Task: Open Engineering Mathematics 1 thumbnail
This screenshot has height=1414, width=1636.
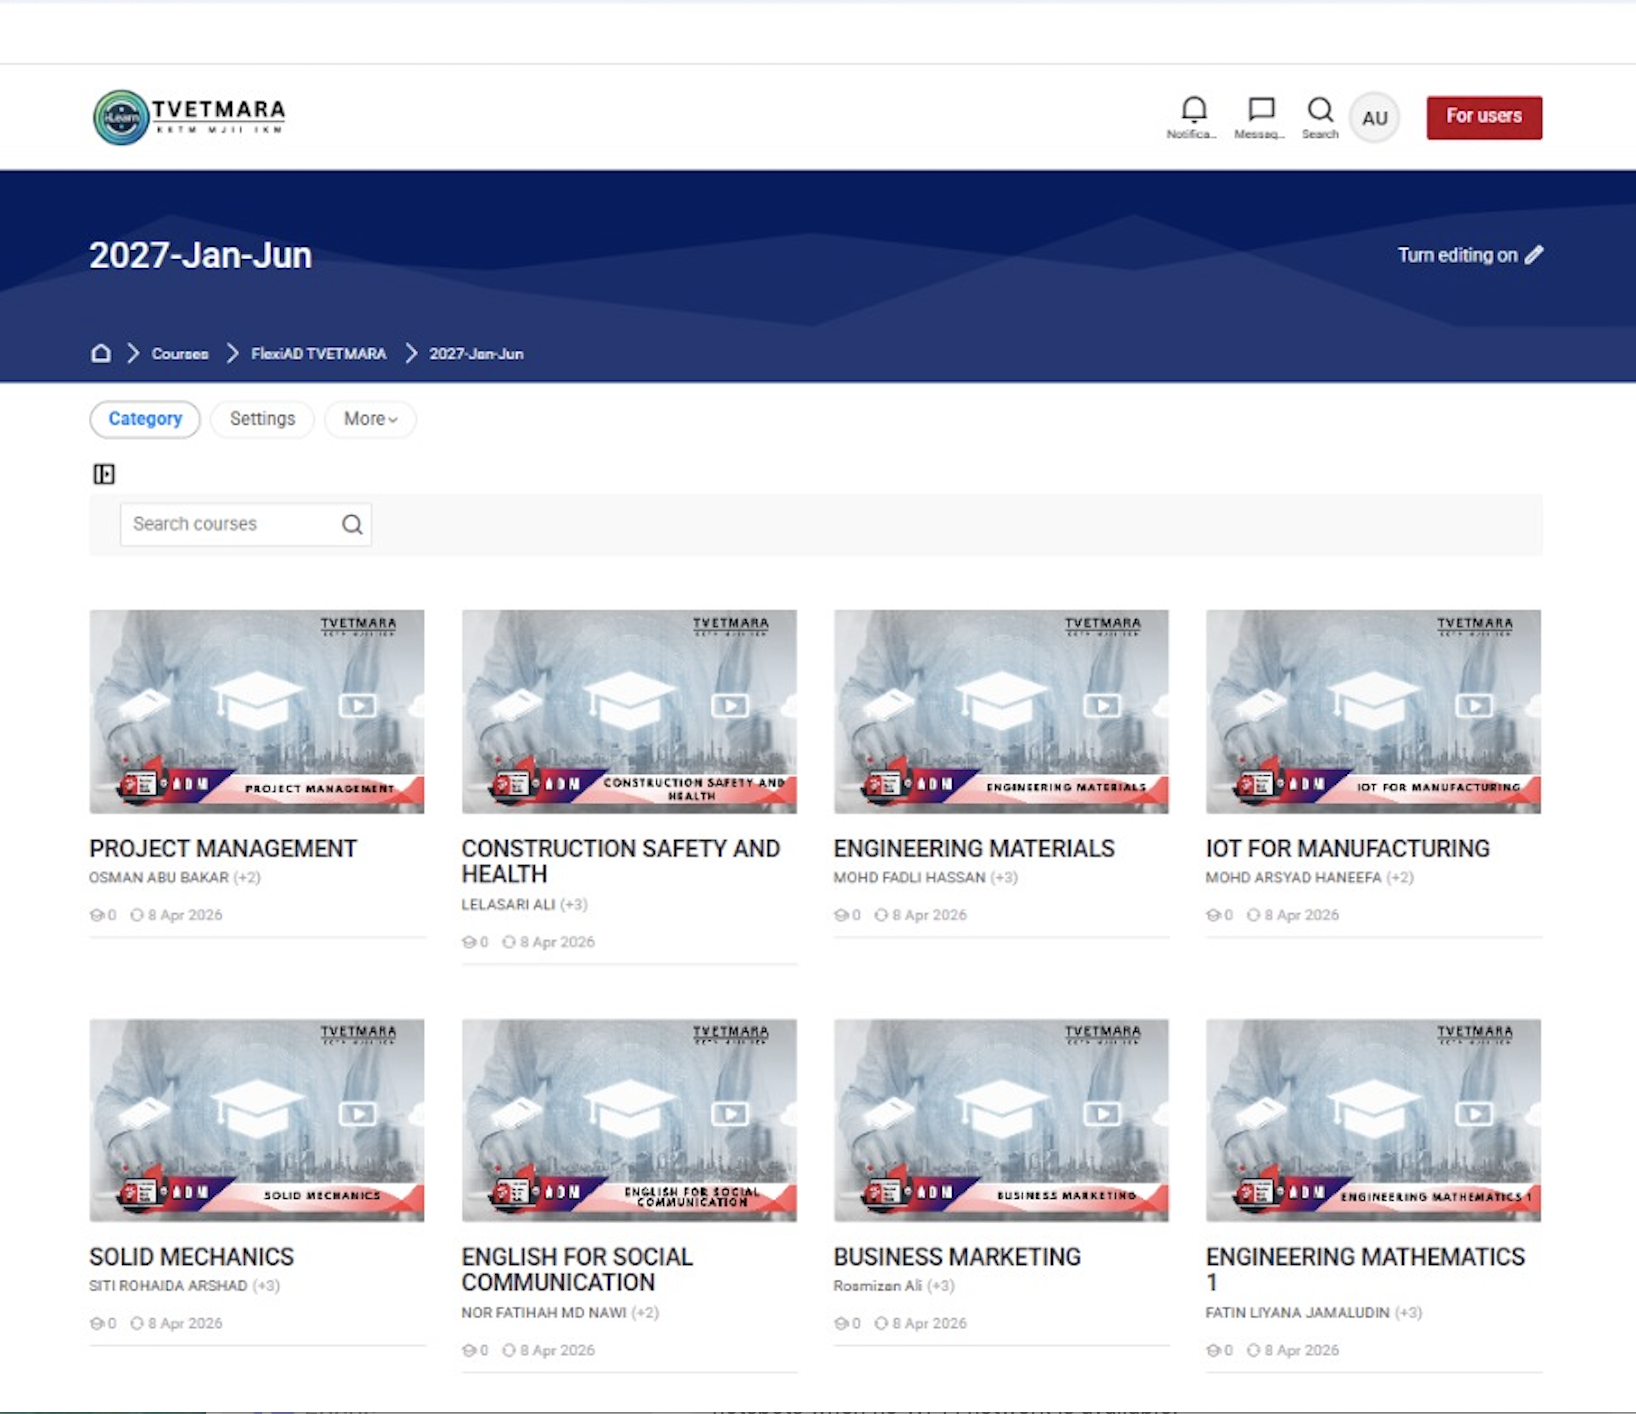Action: 1373,1120
